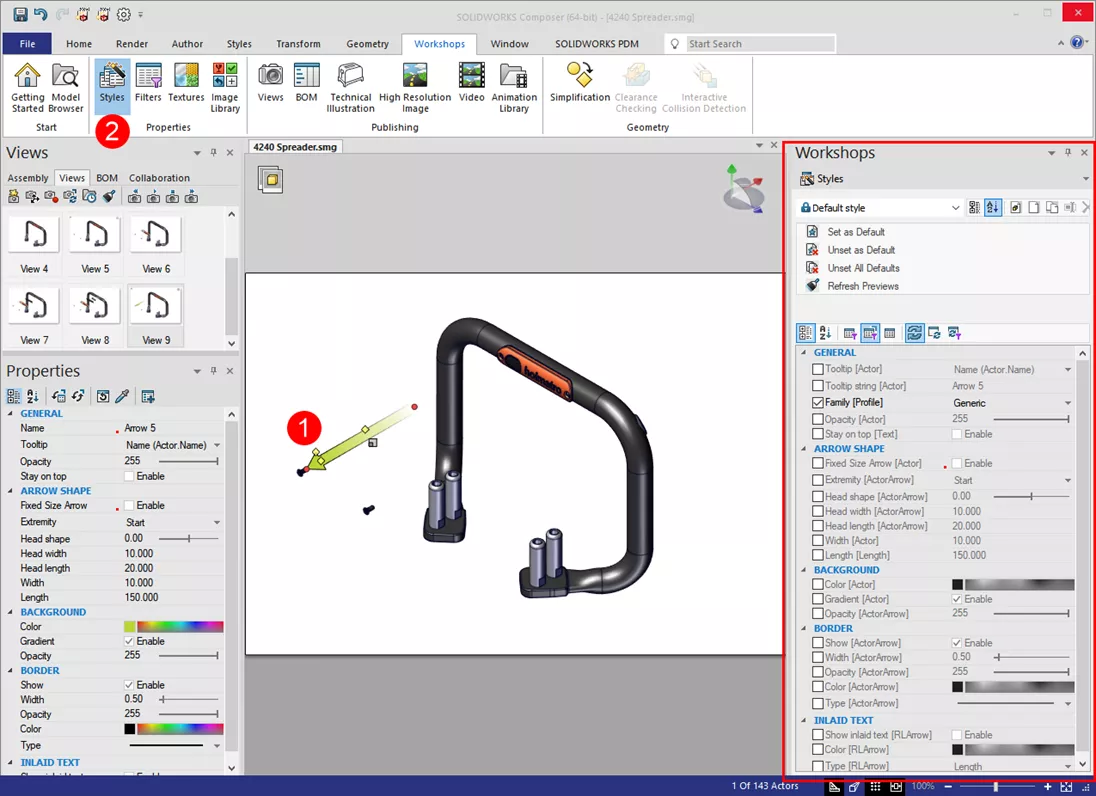1096x796 pixels.
Task: Switch to the Assembly tab in the left panel
Action: (x=28, y=178)
